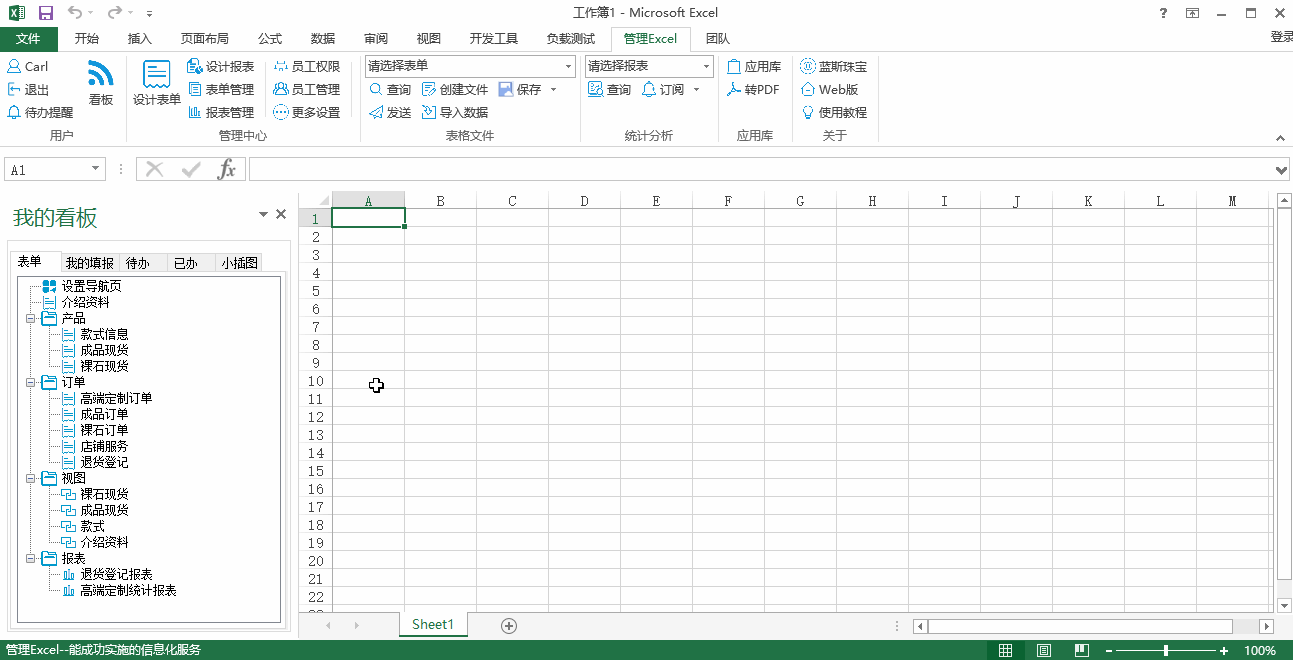Open 设置导航页 in the tree
Image resolution: width=1293 pixels, height=660 pixels.
point(82,286)
